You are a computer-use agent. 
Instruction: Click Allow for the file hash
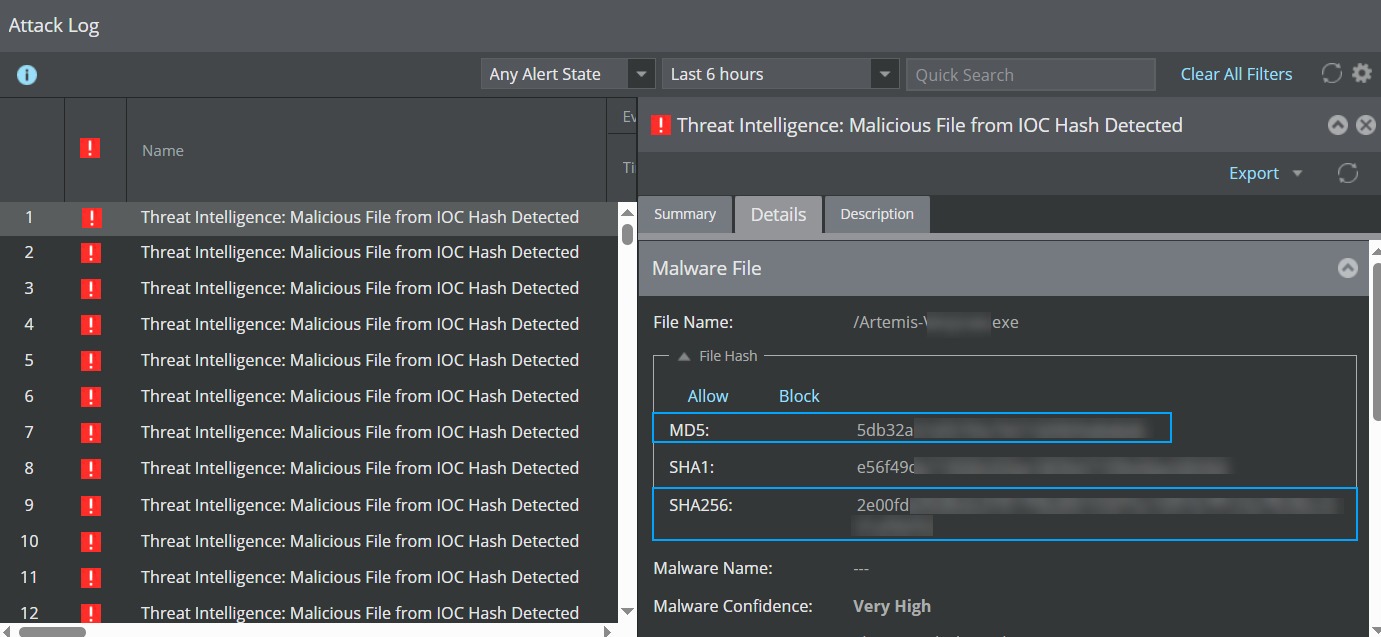point(708,396)
